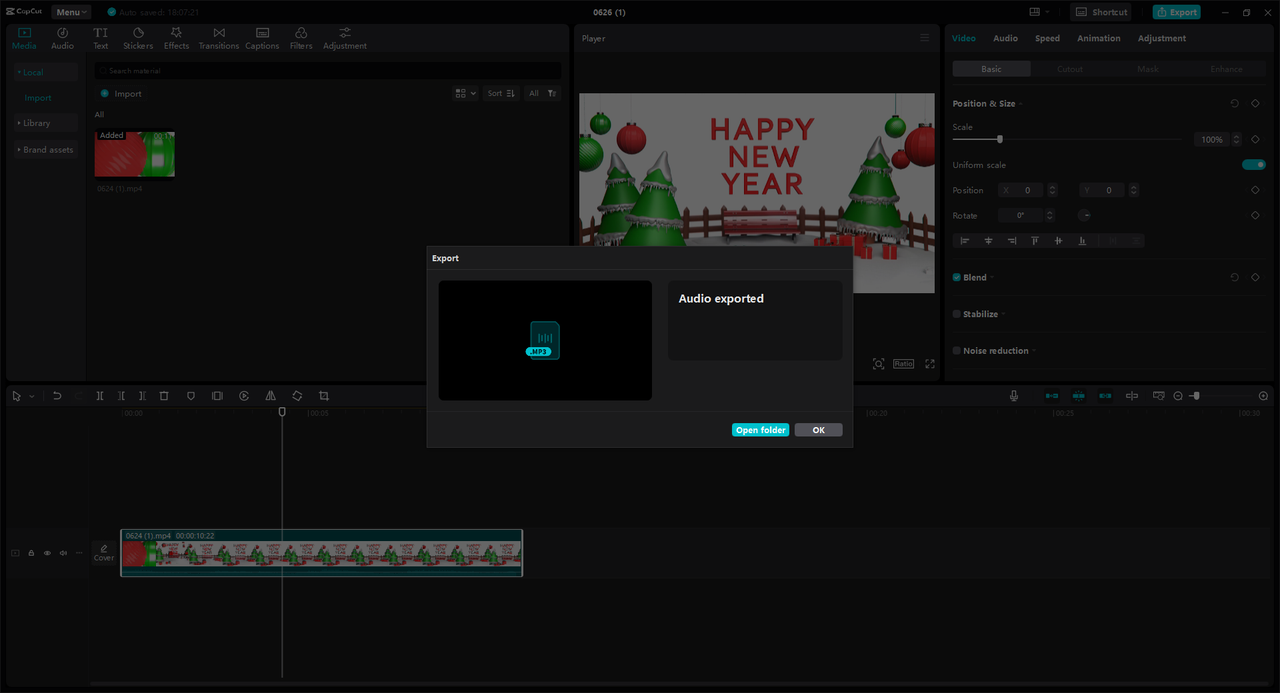Click the Crop tool icon
This screenshot has height=693, width=1280.
point(324,396)
